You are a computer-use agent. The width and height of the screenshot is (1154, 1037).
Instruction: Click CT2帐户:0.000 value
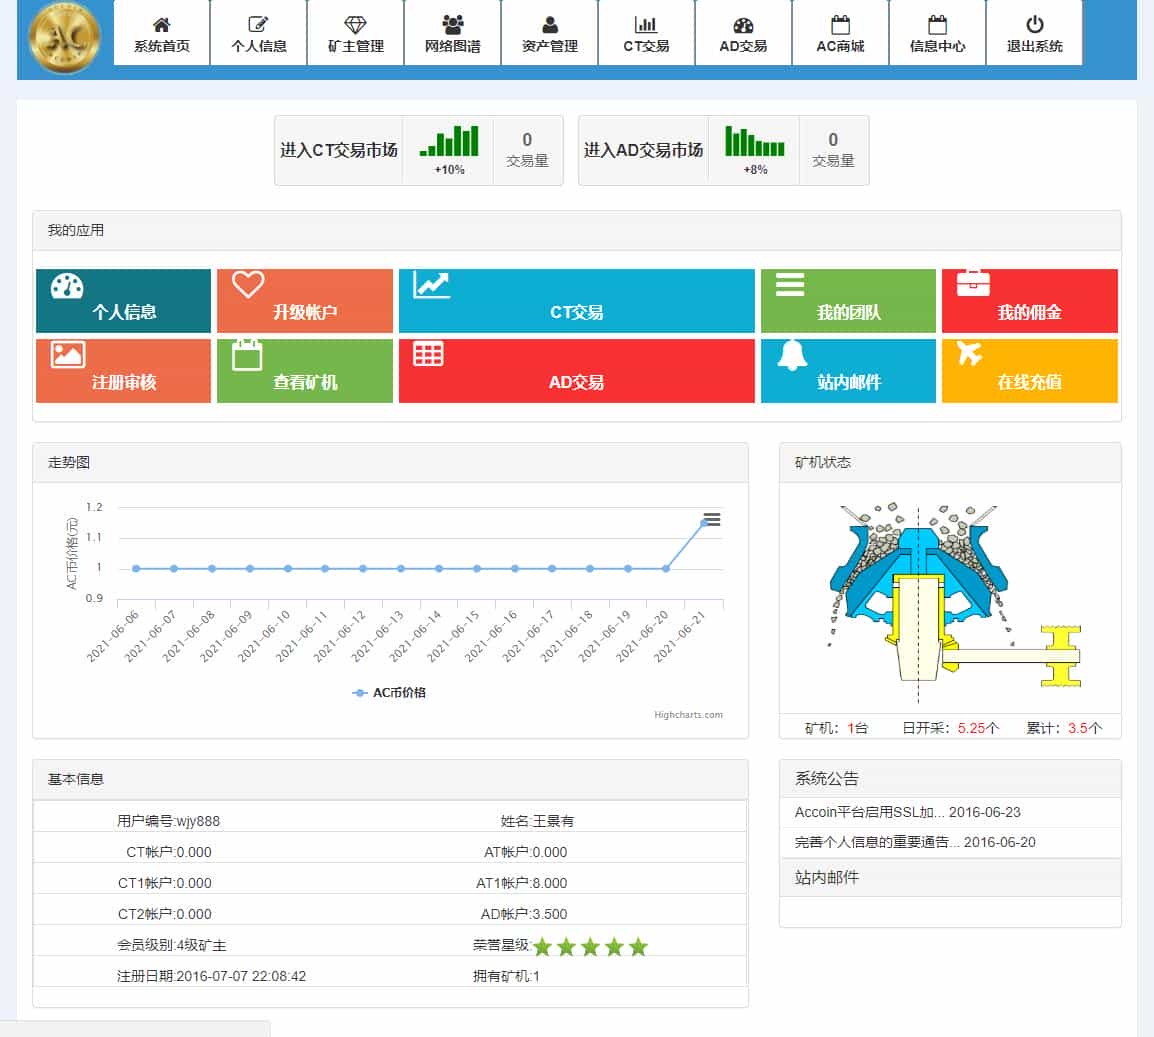(165, 914)
